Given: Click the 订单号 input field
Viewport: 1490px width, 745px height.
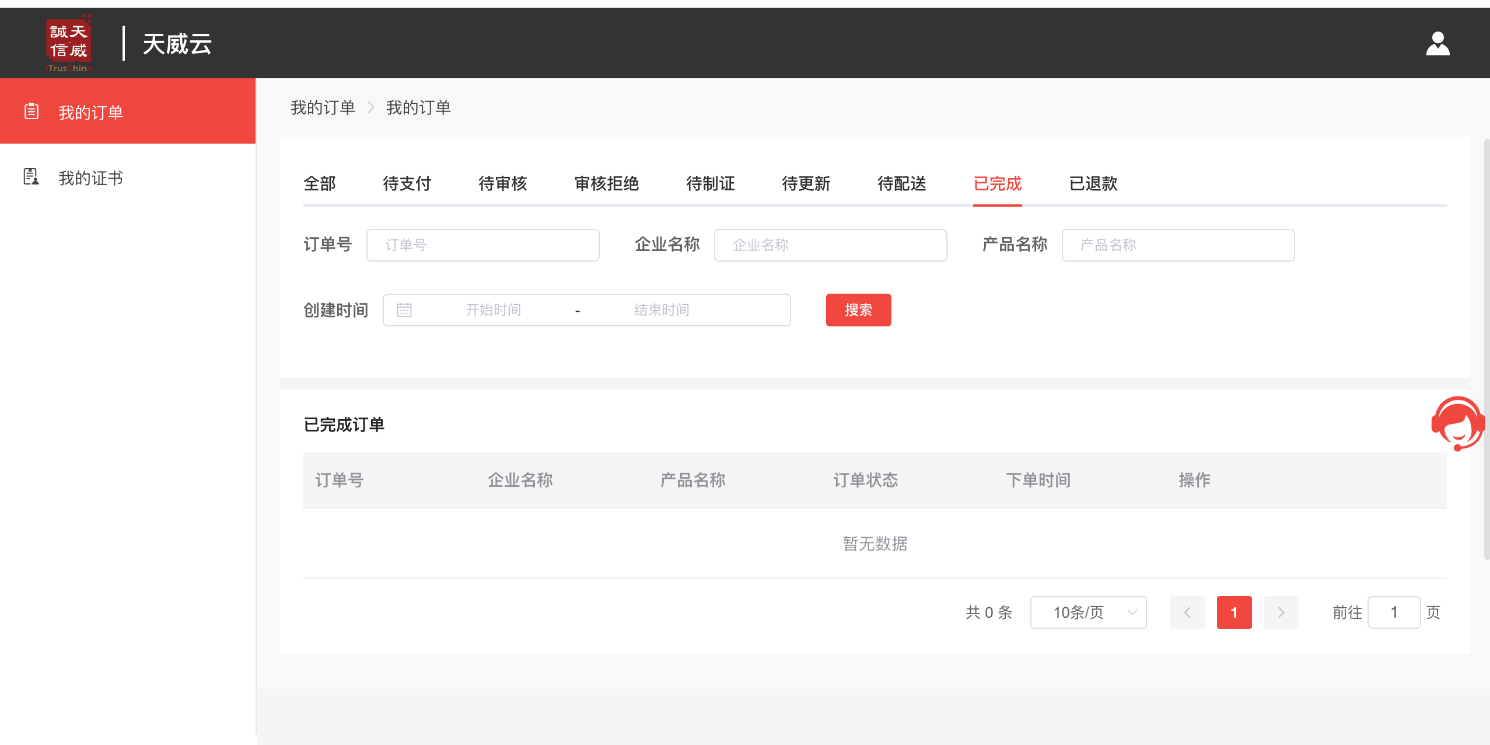Looking at the screenshot, I should tap(483, 245).
